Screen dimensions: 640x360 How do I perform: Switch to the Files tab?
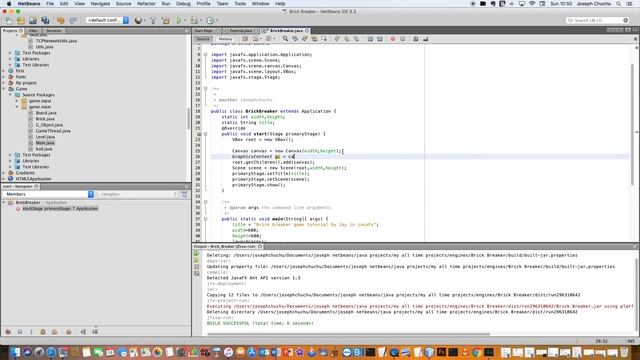[33, 31]
